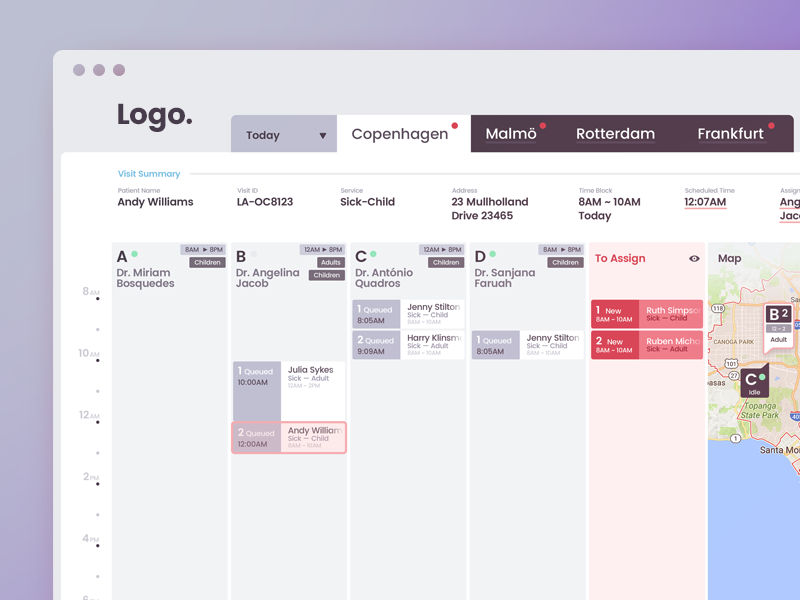Toggle the To Assign eye icon
This screenshot has width=800, height=600.
click(694, 259)
